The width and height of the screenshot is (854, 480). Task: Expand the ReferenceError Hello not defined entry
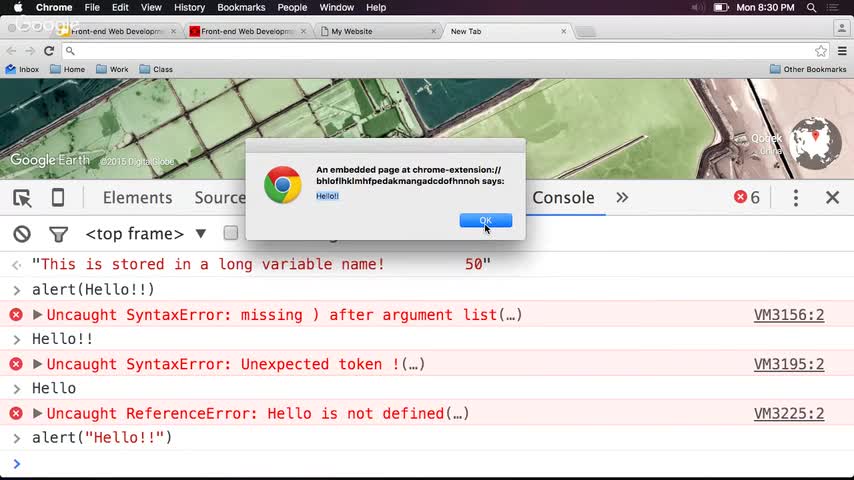pyautogui.click(x=37, y=413)
